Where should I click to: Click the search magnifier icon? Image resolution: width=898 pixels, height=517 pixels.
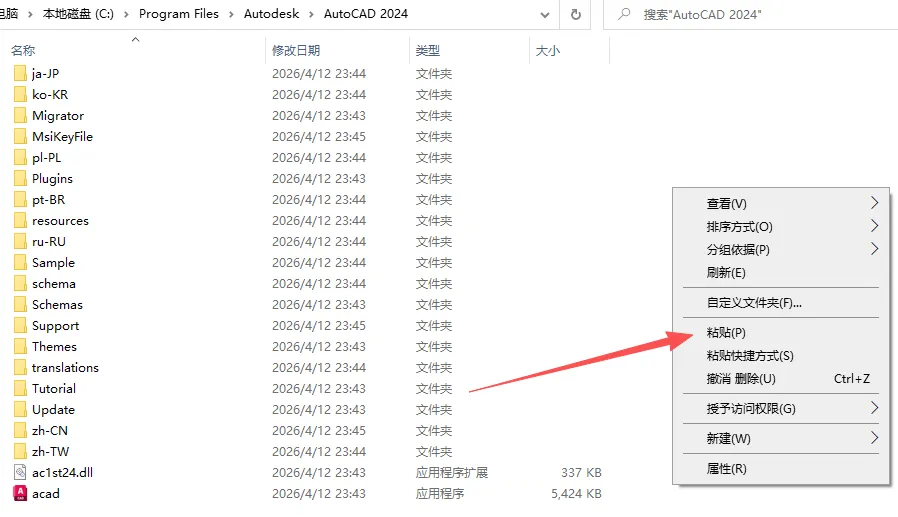tap(624, 14)
